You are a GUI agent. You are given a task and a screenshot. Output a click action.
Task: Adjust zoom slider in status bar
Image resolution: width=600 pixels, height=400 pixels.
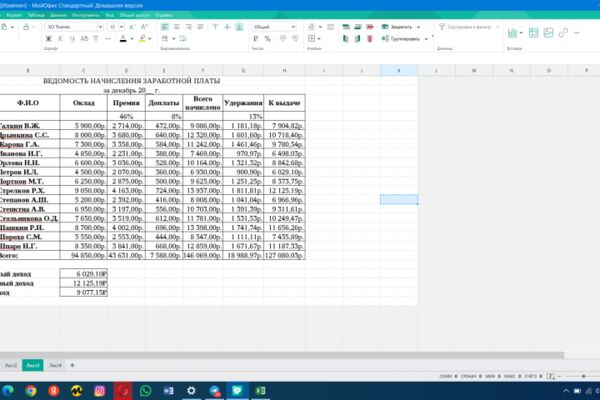pyautogui.click(x=583, y=377)
